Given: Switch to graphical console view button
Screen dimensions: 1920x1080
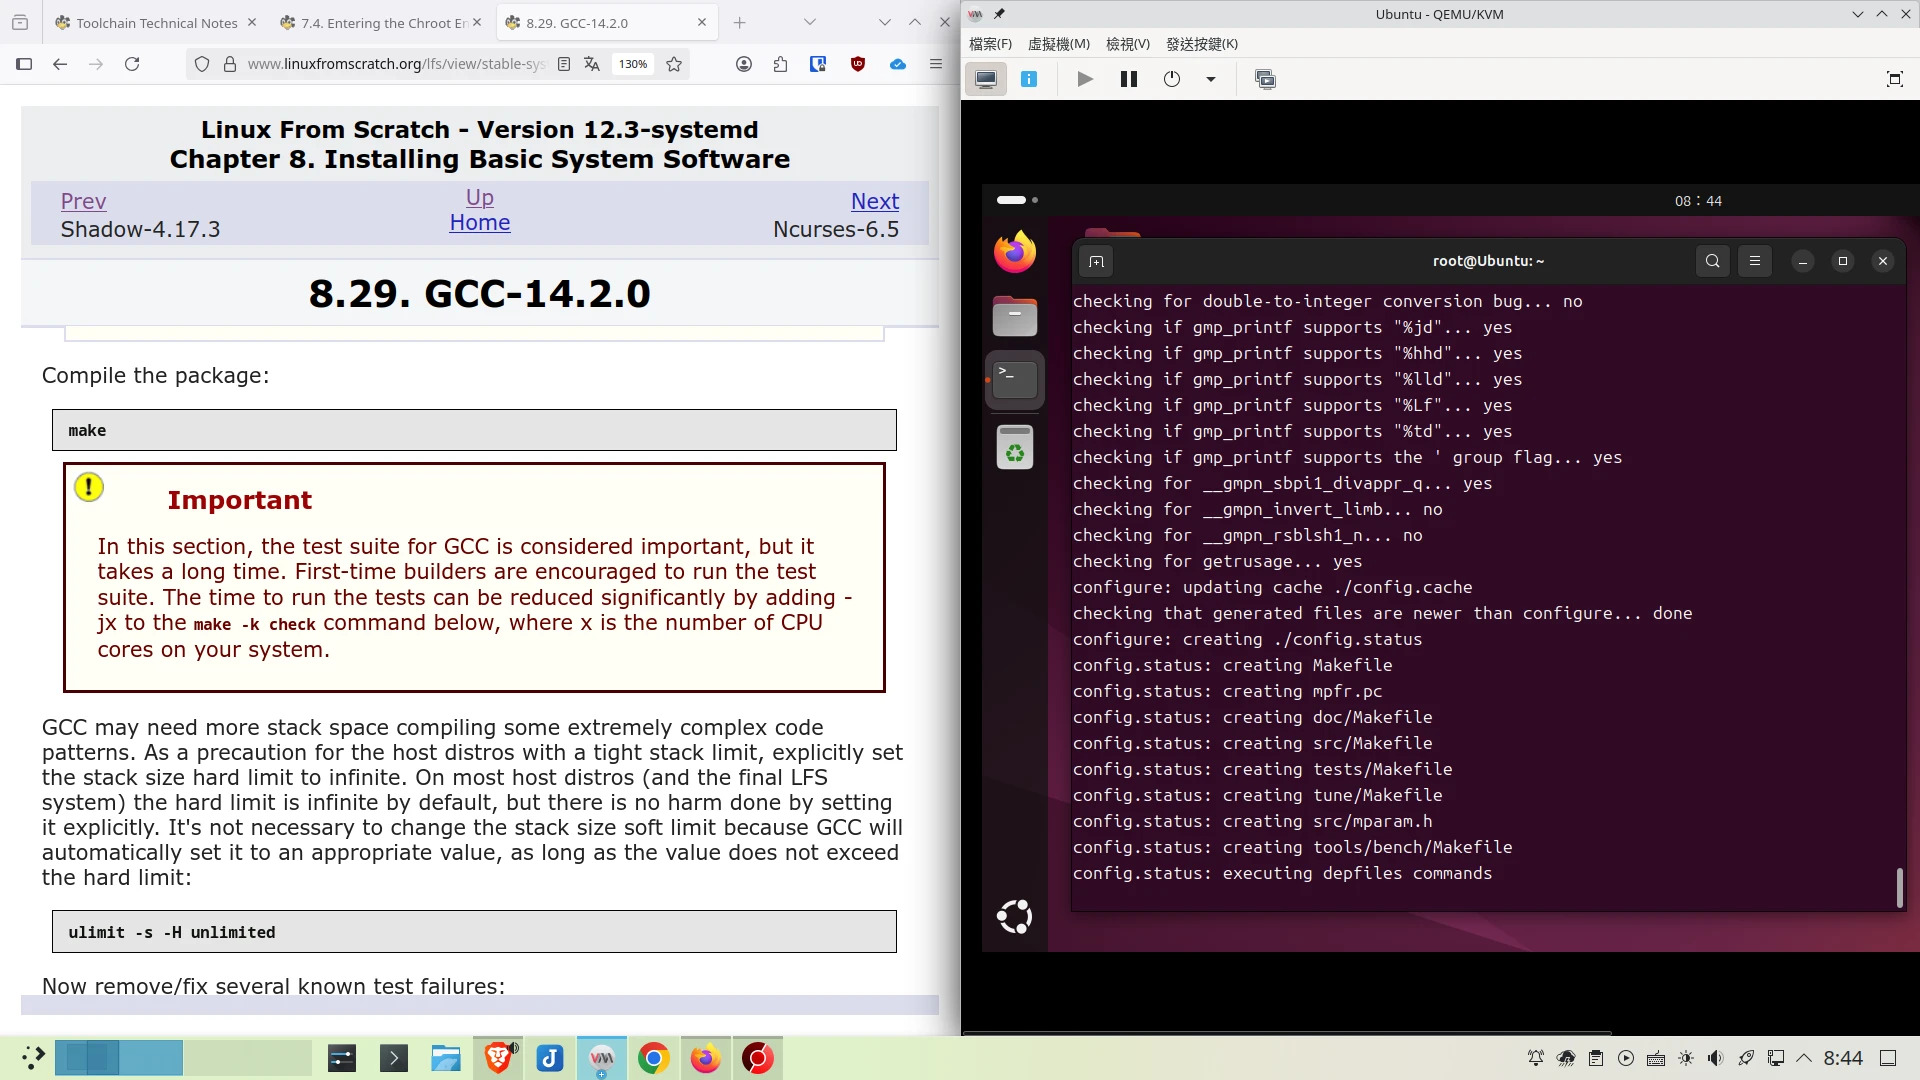Looking at the screenshot, I should [x=986, y=79].
